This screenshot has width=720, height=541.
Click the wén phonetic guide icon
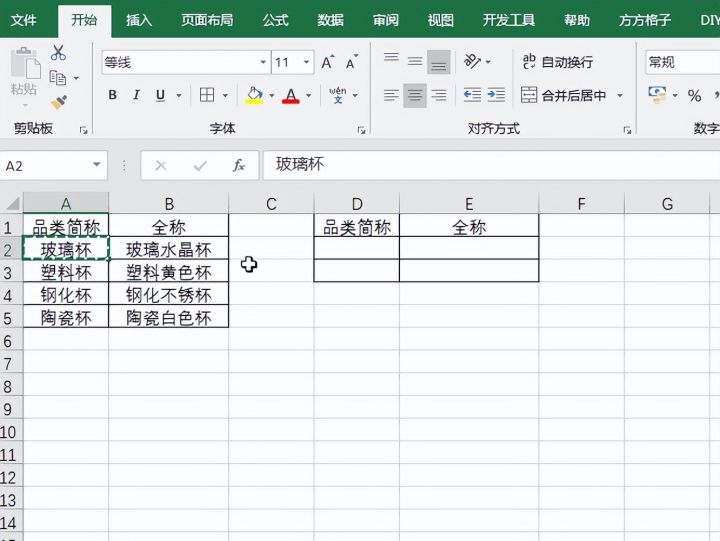point(338,95)
